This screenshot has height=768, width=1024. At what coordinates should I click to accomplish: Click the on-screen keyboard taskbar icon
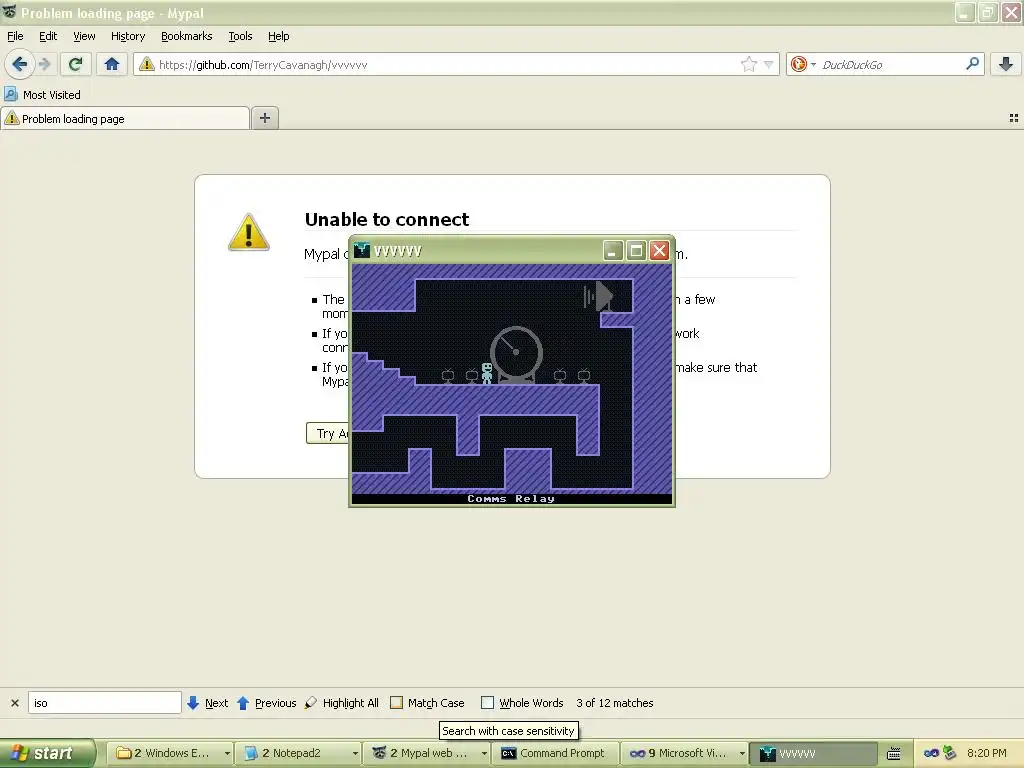point(893,754)
